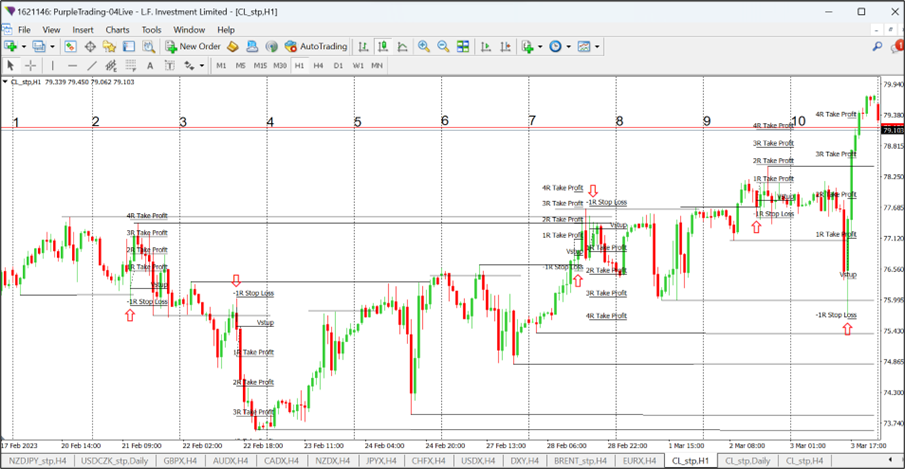This screenshot has height=469, width=905.
Task: Enable Chart Shift from right border
Action: pyautogui.click(x=506, y=46)
